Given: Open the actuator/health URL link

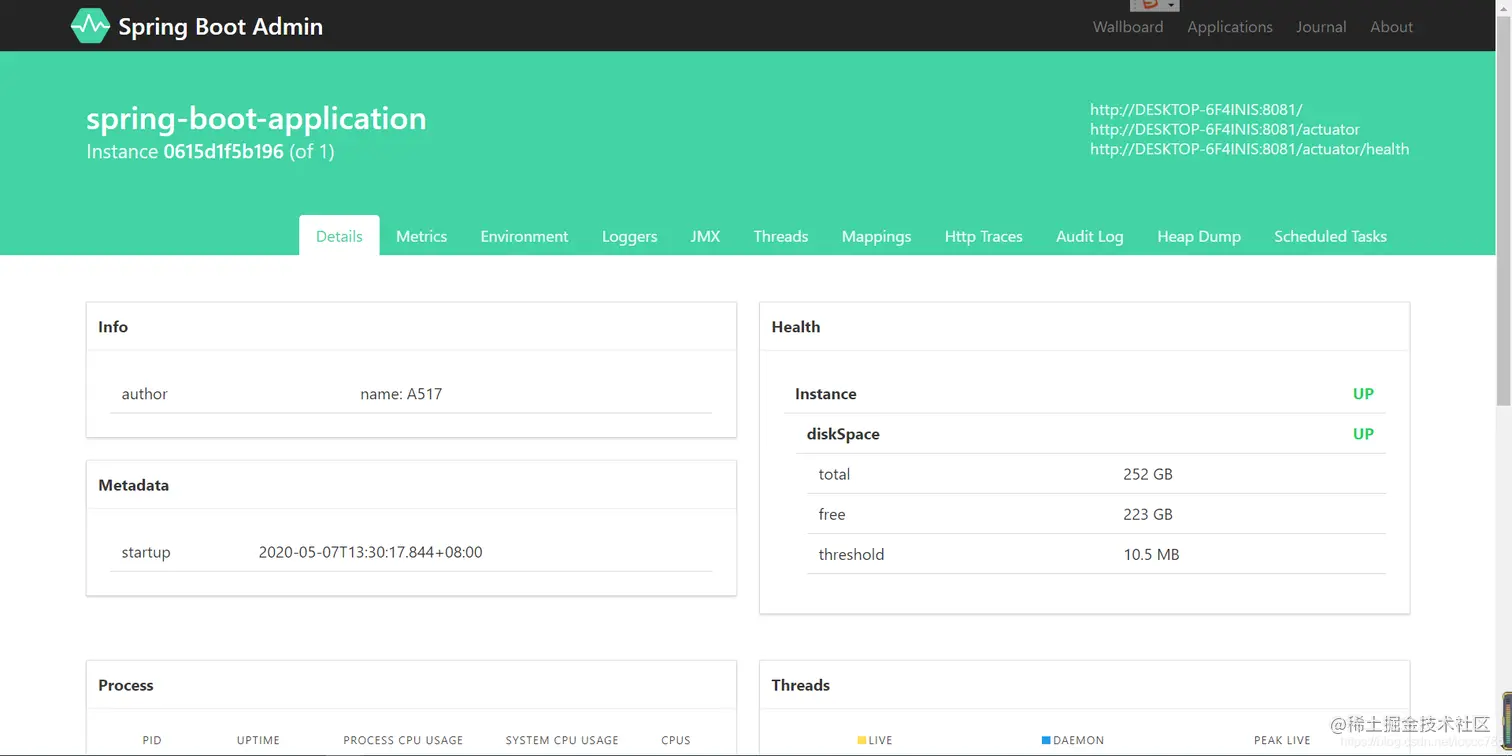Looking at the screenshot, I should click(x=1249, y=149).
